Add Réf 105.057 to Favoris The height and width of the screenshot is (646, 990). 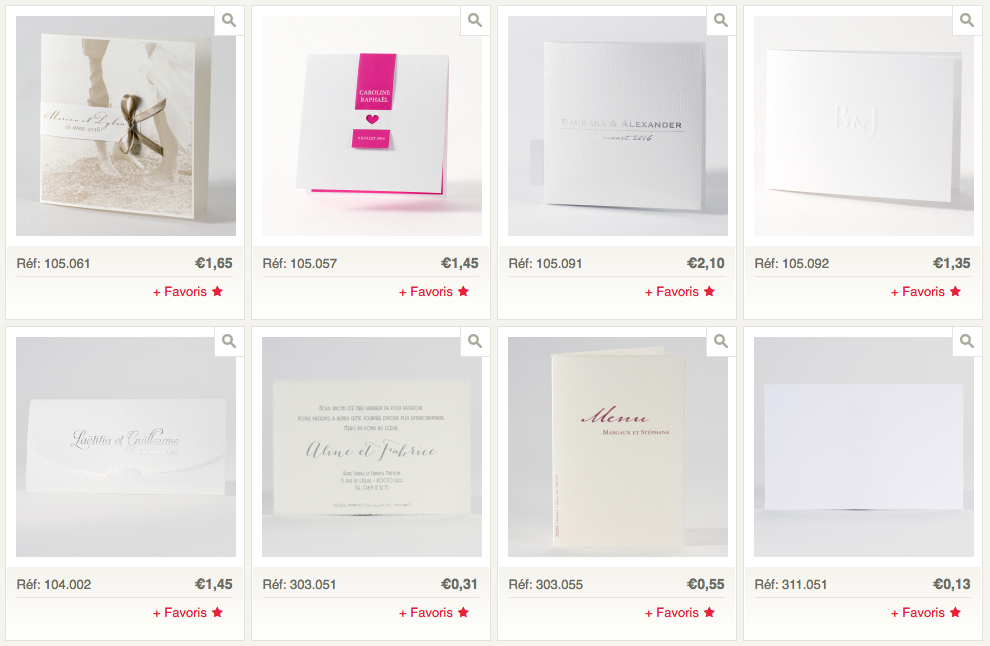click(x=434, y=292)
